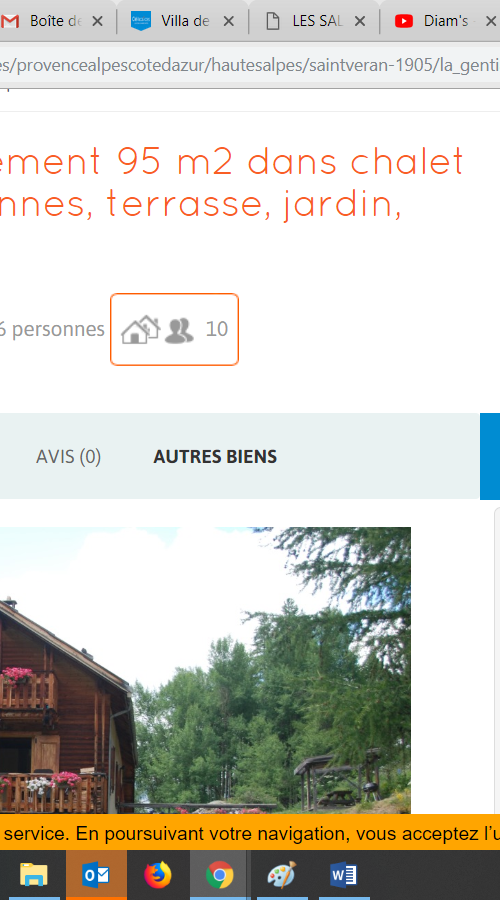Viewport: 500px width, 900px height.
Task: Open Paint from the taskbar
Action: 282,875
